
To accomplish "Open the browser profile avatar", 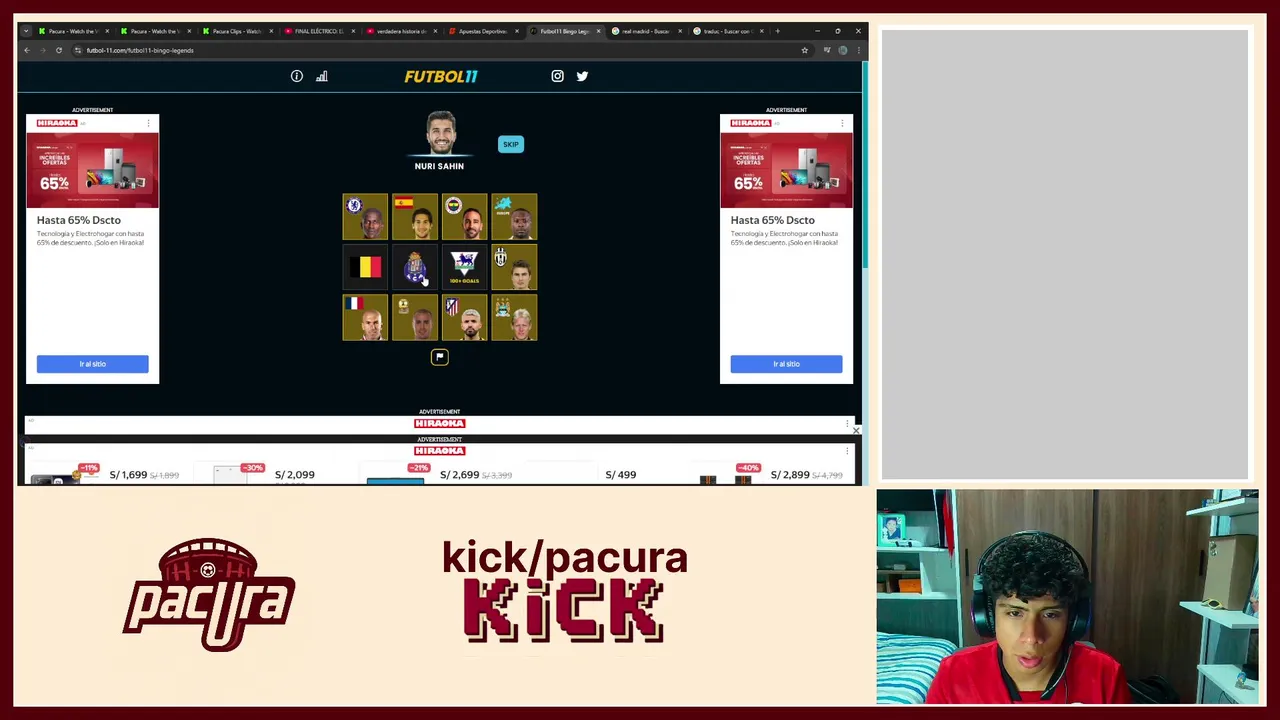I will click(843, 50).
